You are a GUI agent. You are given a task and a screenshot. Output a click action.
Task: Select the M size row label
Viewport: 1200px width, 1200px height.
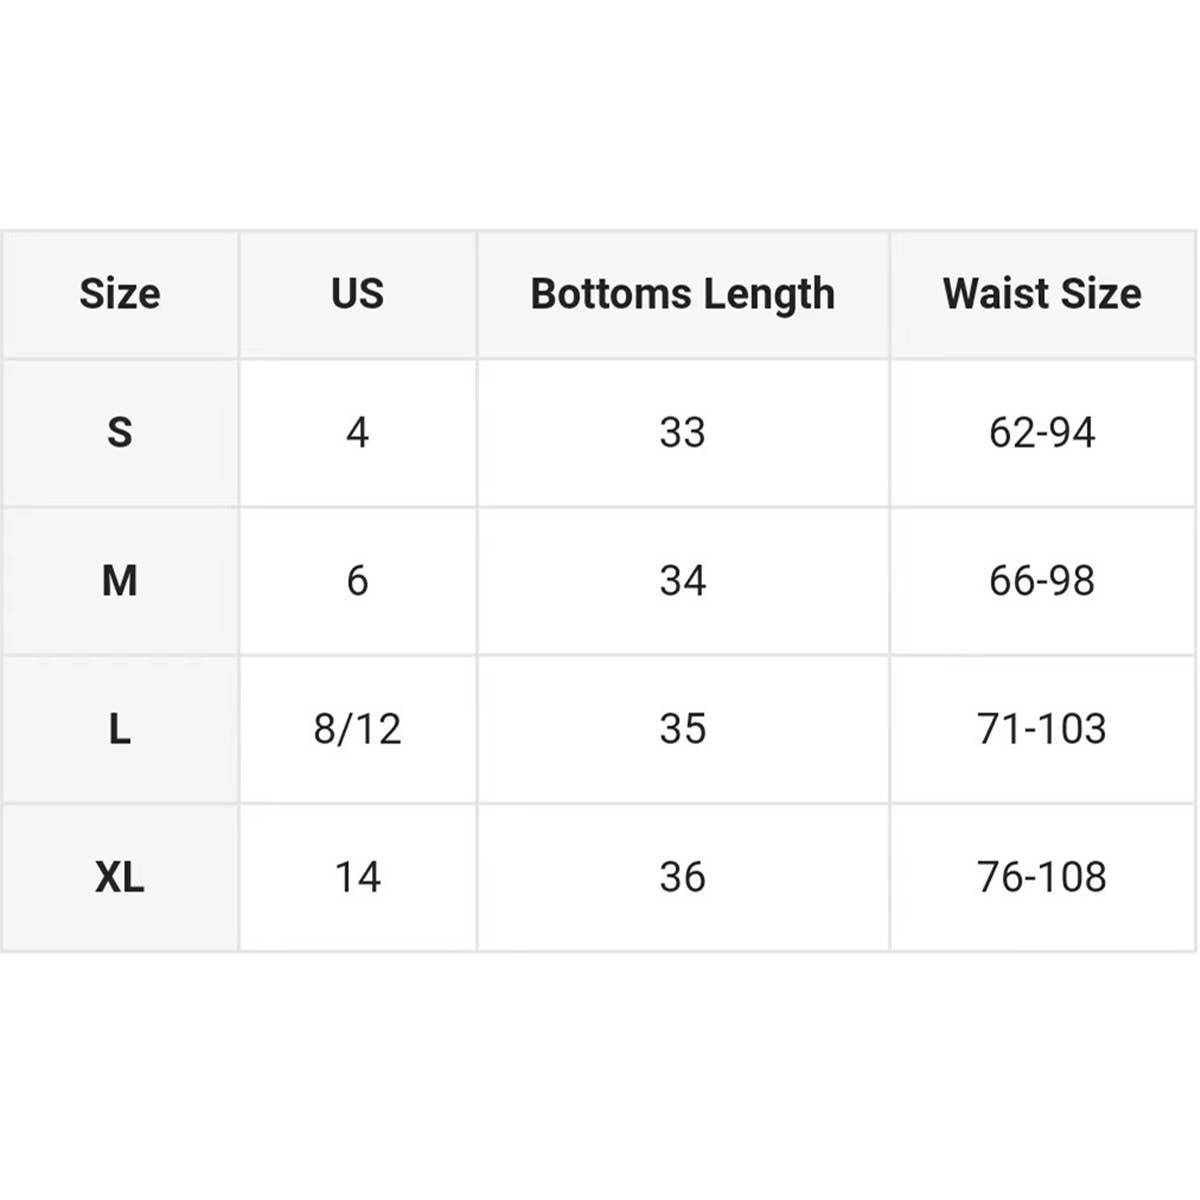pyautogui.click(x=120, y=580)
